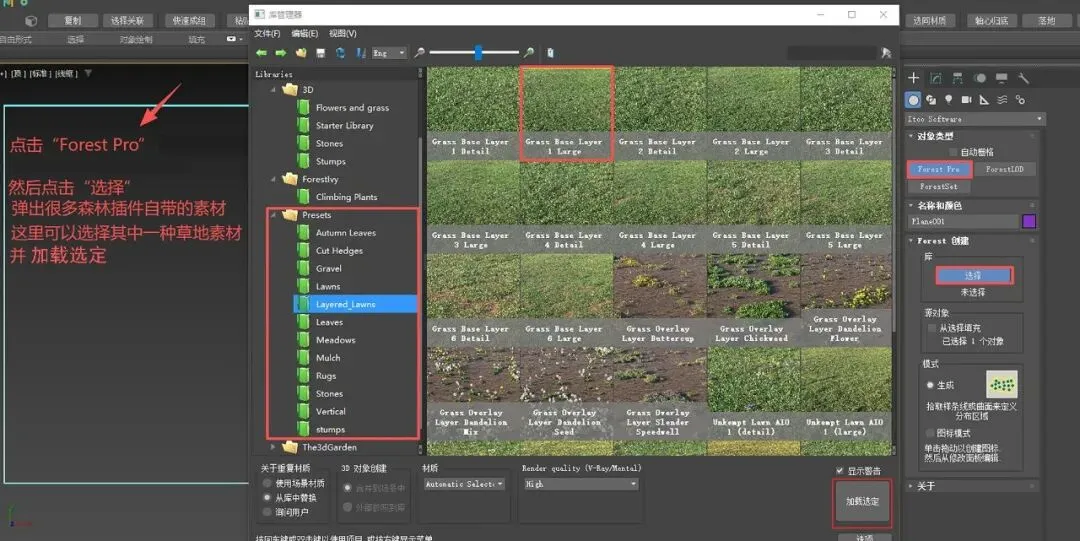Viewport: 1080px width, 541px height.
Task: Click the 加载选定 button
Action: coord(862,502)
